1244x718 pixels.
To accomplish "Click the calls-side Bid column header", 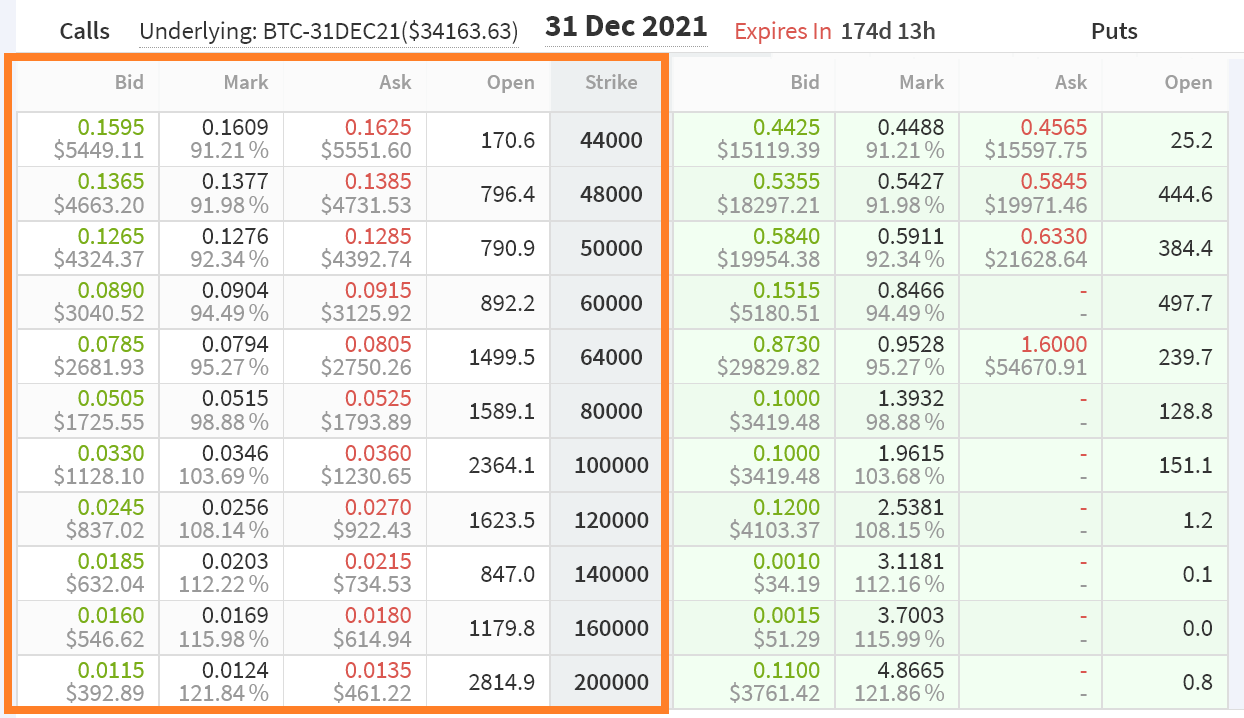I will [129, 83].
